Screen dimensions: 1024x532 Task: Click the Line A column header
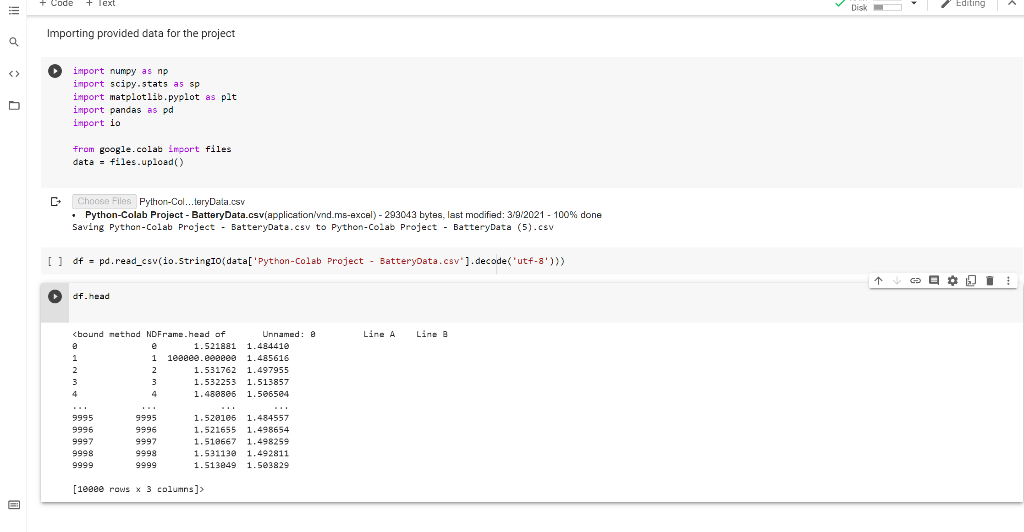(x=379, y=334)
